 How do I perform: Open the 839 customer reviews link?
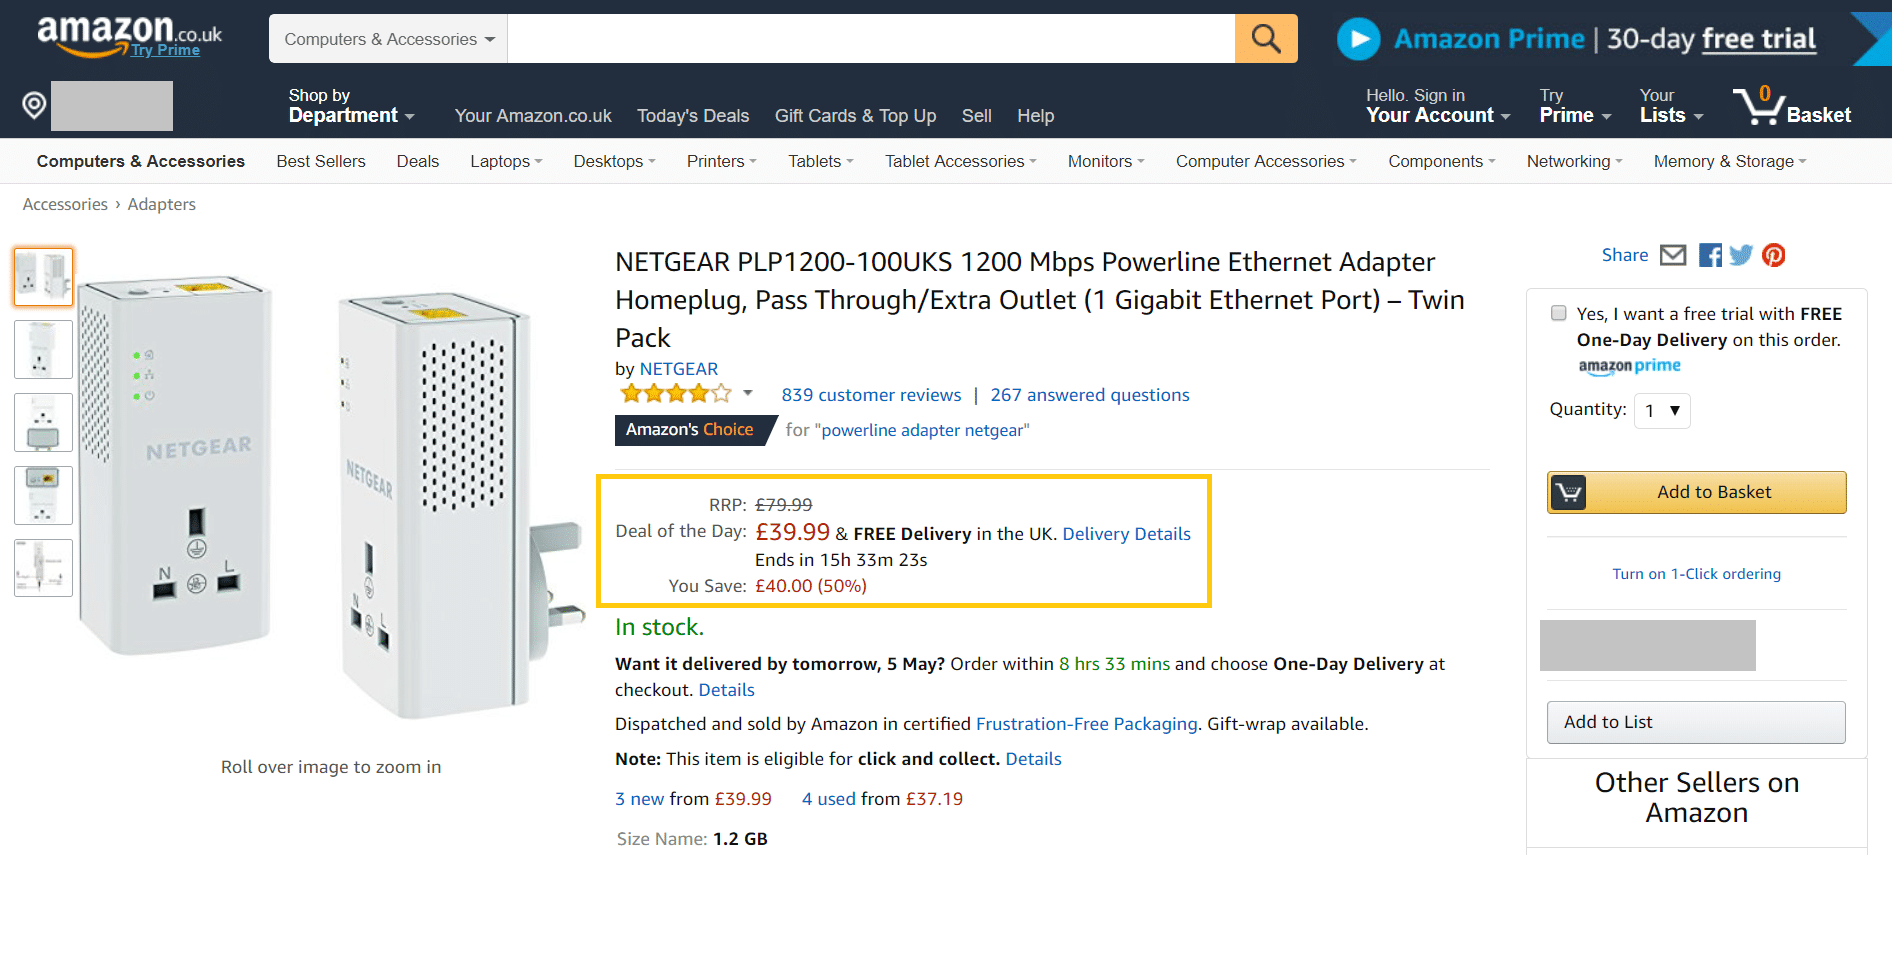click(871, 395)
